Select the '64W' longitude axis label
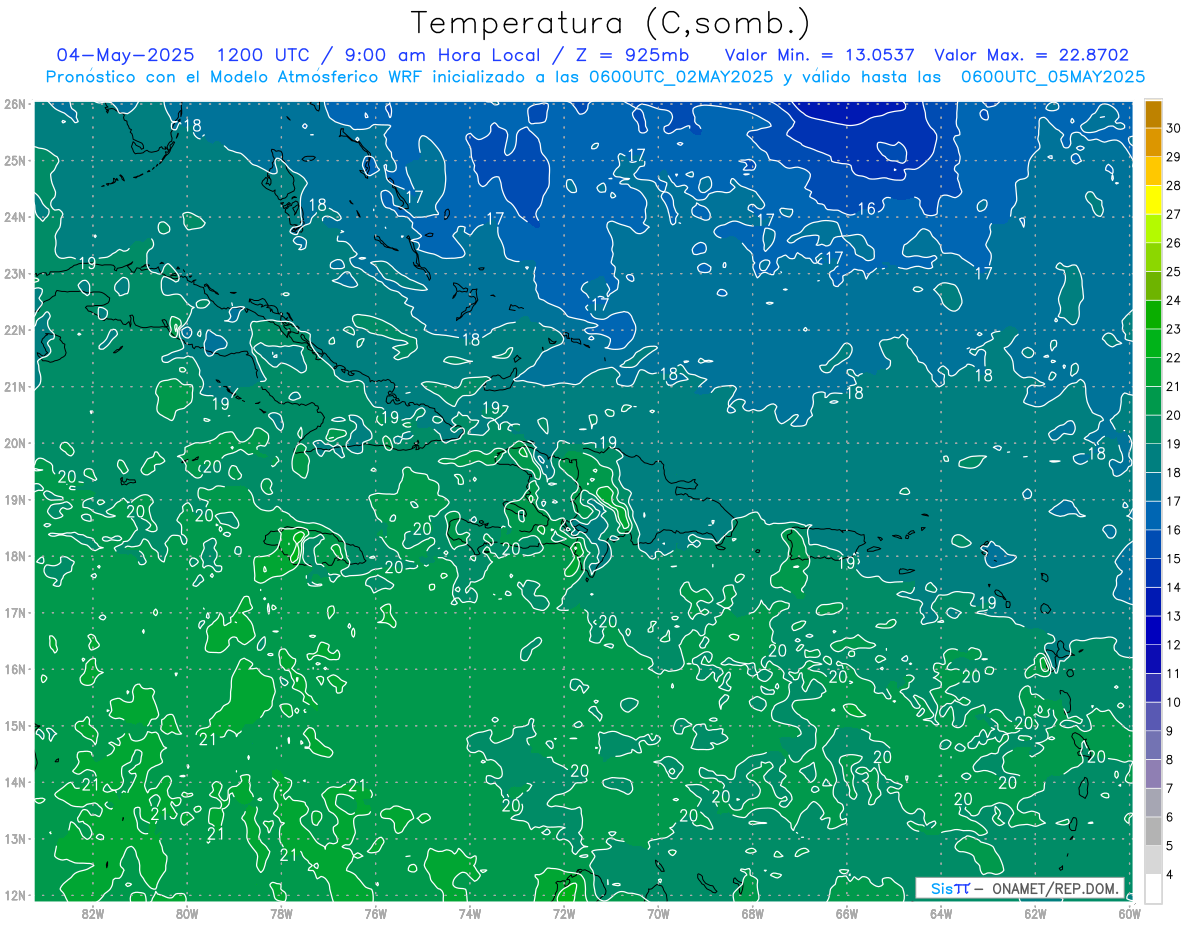The width and height of the screenshot is (1200, 927). (x=941, y=913)
